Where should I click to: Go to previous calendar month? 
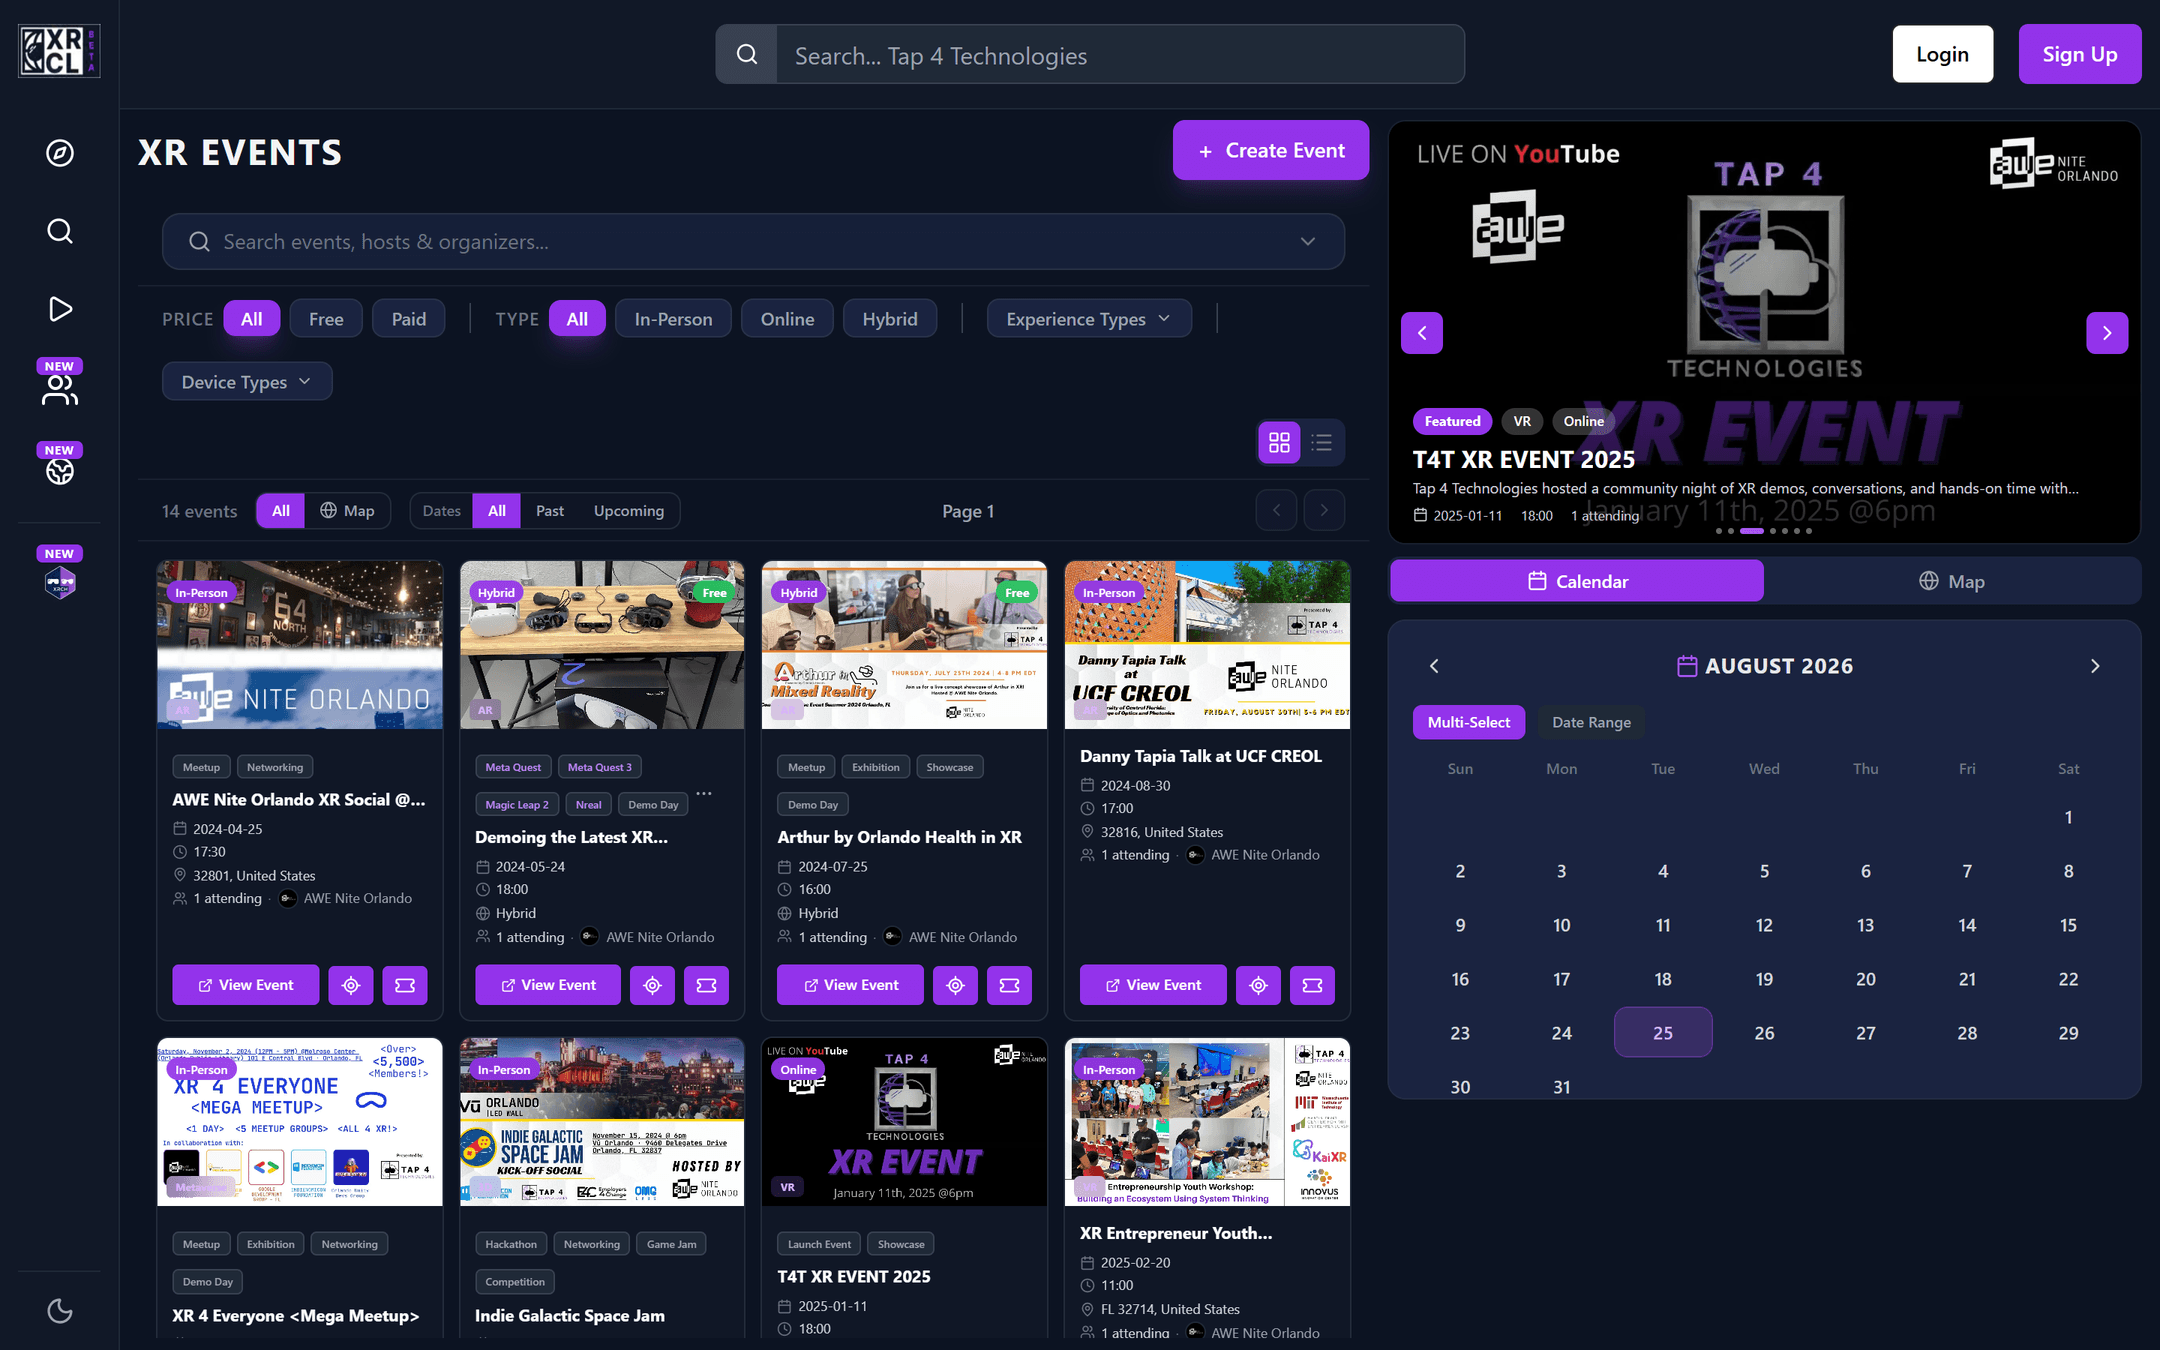[x=1434, y=666]
